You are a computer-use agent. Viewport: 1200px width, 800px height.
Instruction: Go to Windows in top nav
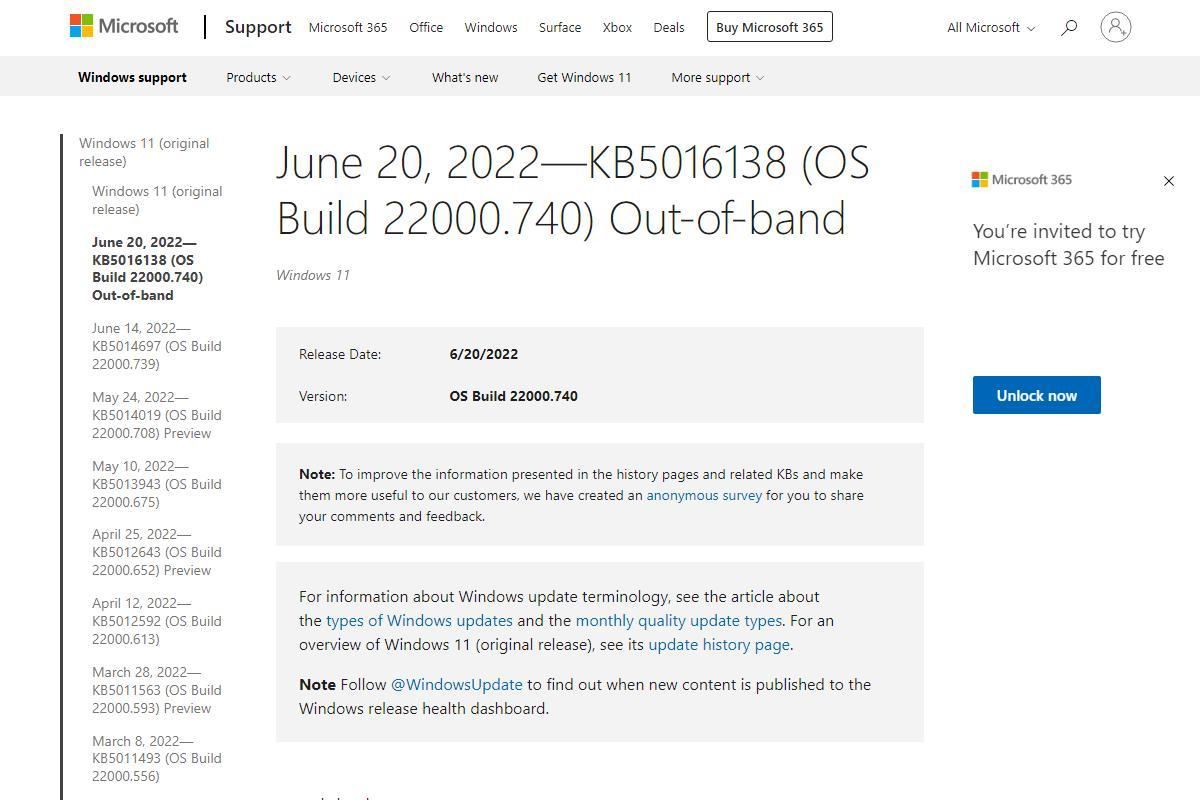(x=491, y=27)
